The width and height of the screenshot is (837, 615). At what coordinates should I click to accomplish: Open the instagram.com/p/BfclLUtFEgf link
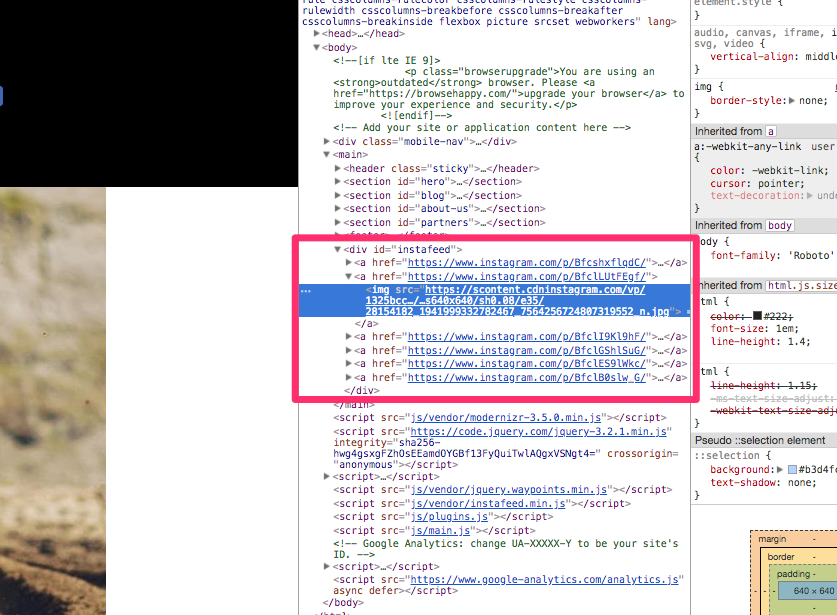[x=527, y=277]
